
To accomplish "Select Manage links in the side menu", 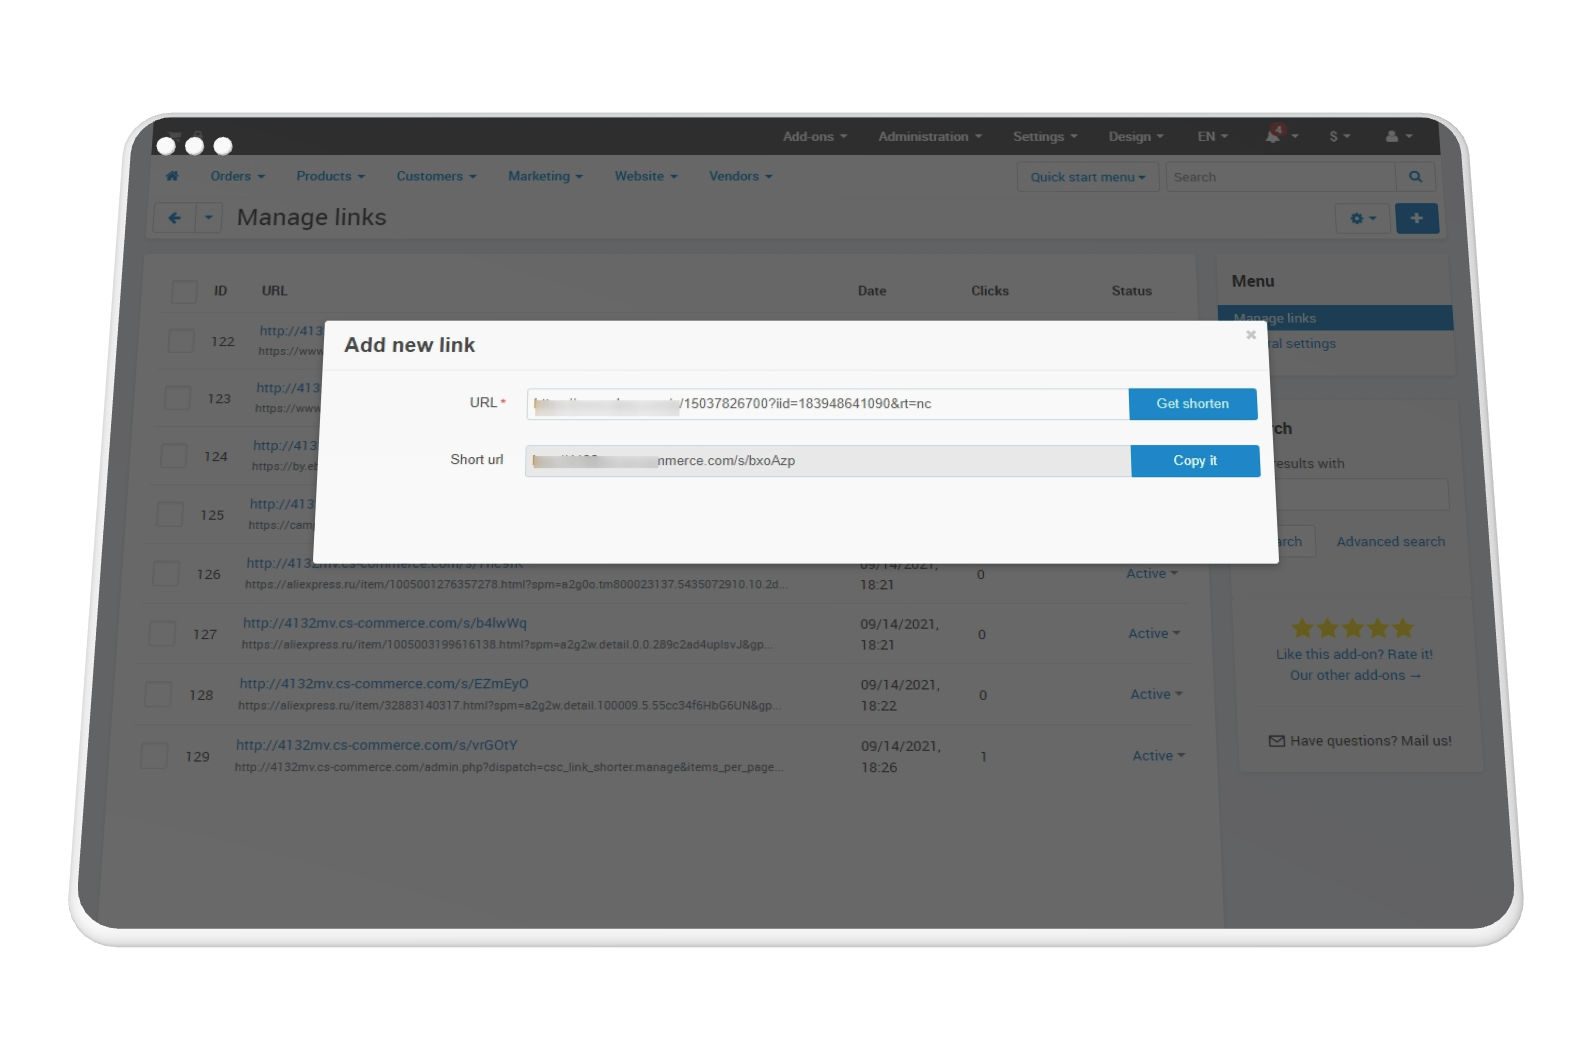I will tap(1335, 318).
